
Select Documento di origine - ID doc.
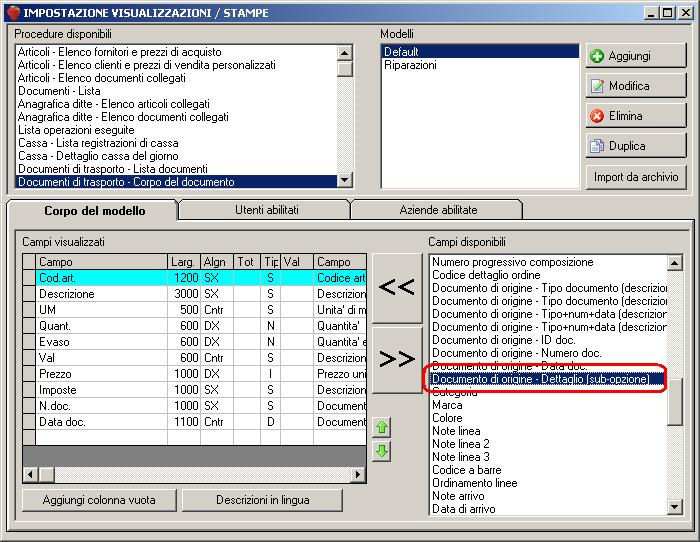tap(548, 340)
